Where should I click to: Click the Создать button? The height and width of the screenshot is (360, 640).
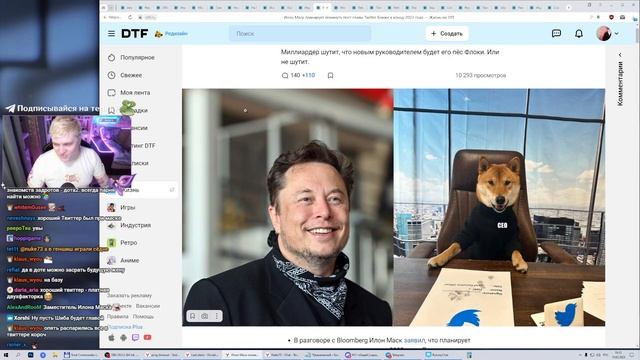pos(447,33)
